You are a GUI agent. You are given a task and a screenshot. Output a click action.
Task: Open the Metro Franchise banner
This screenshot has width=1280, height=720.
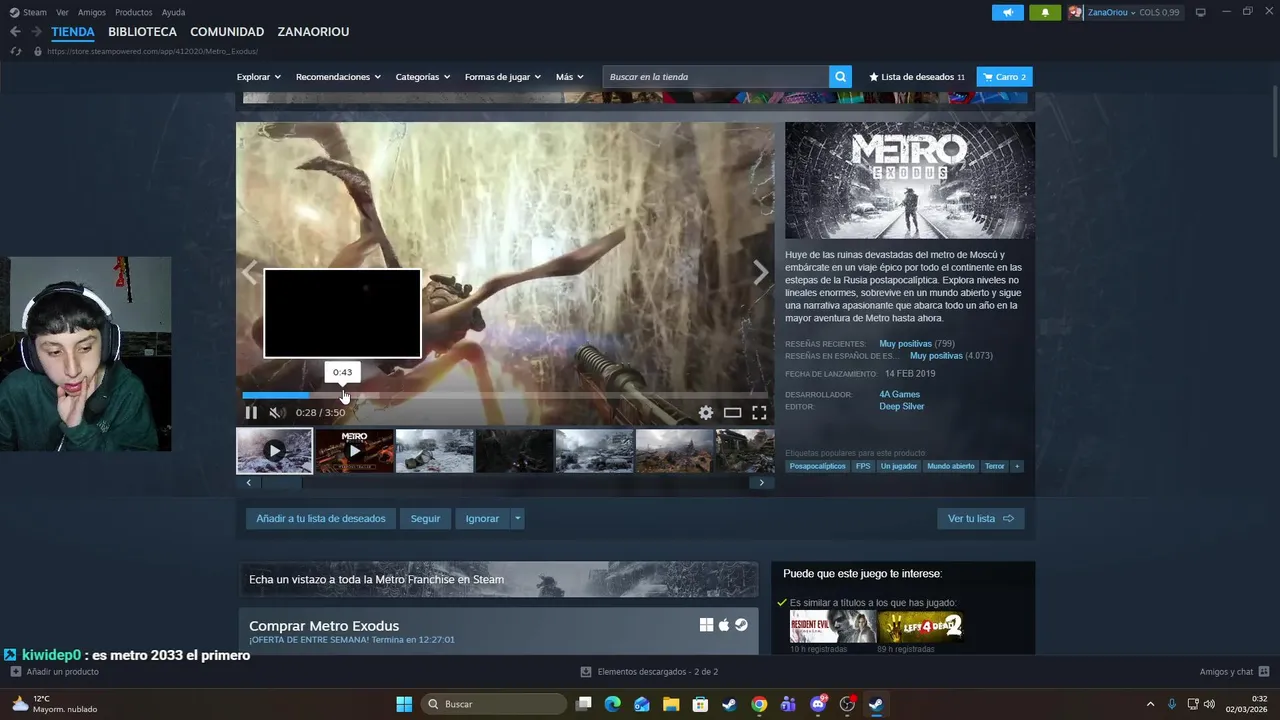point(498,580)
